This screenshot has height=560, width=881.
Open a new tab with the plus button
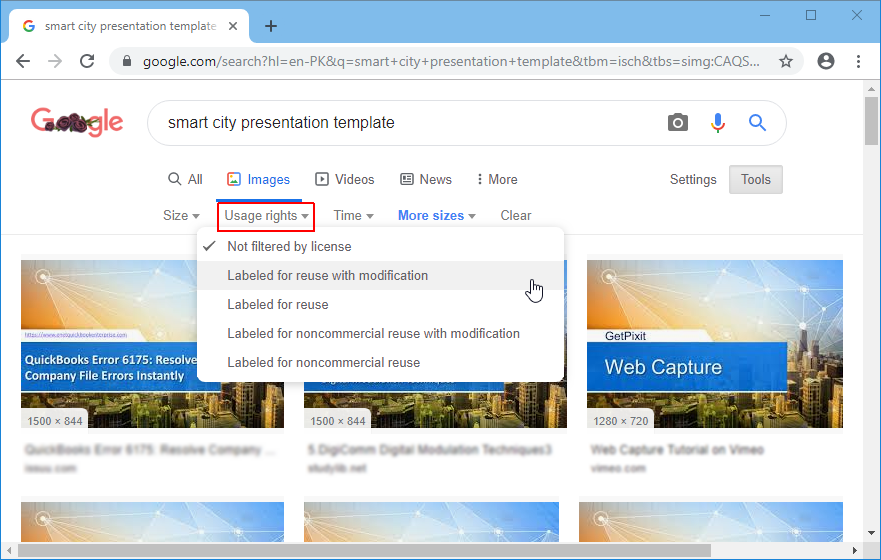click(271, 26)
